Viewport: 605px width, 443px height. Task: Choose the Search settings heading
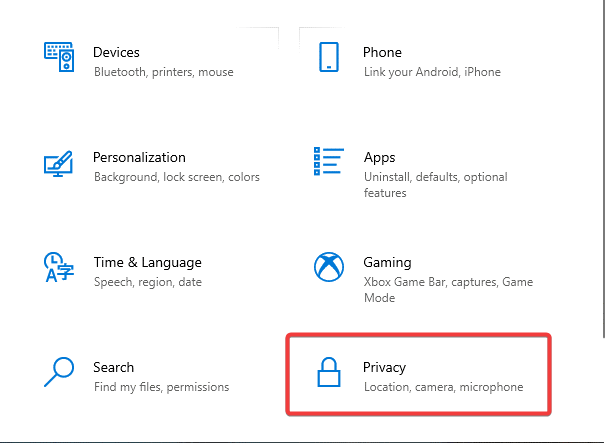pos(113,367)
